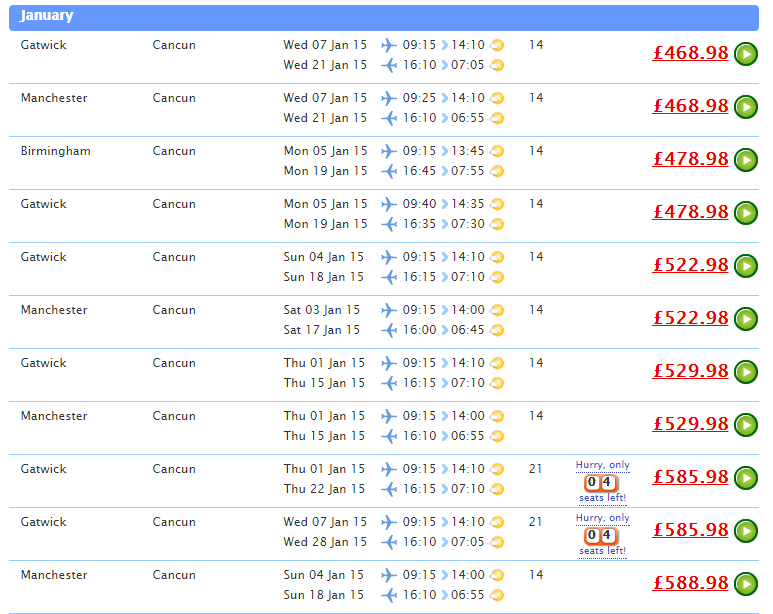Viewport: 773px width, 614px height.
Task: Click 'Sun 18 Jan 15' on Manchester row
Action: coord(323,595)
